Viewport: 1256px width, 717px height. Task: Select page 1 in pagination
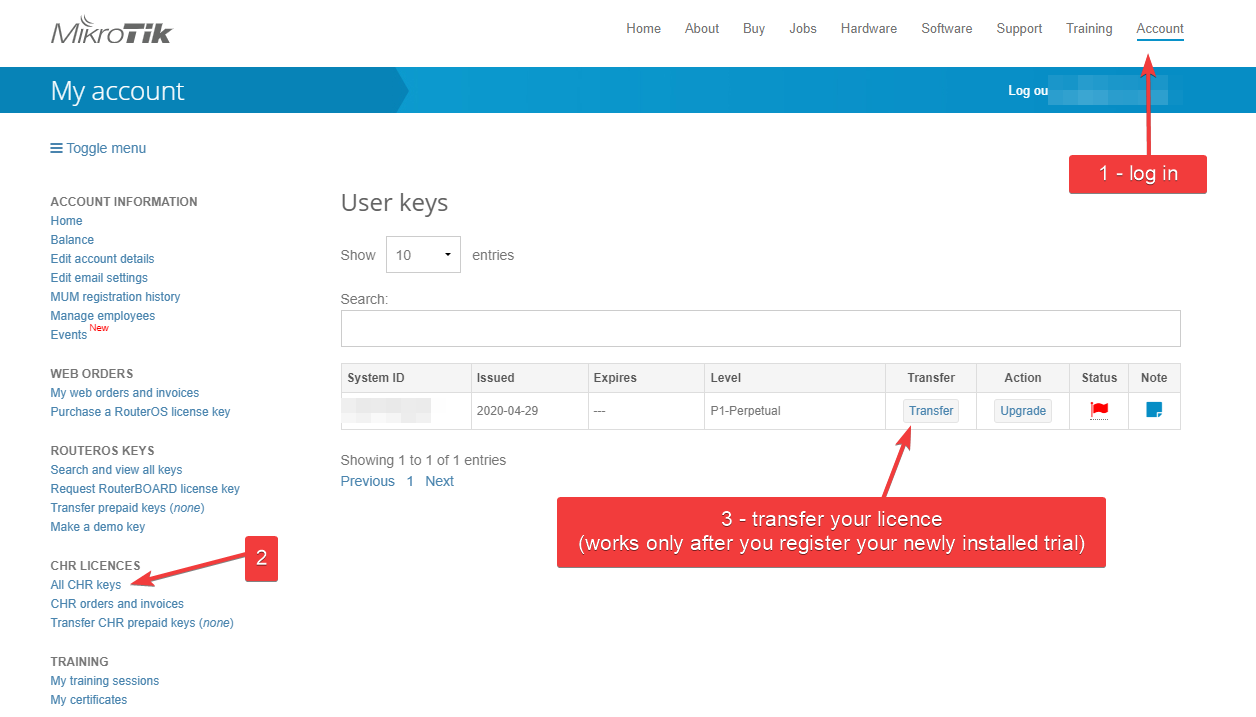point(410,481)
